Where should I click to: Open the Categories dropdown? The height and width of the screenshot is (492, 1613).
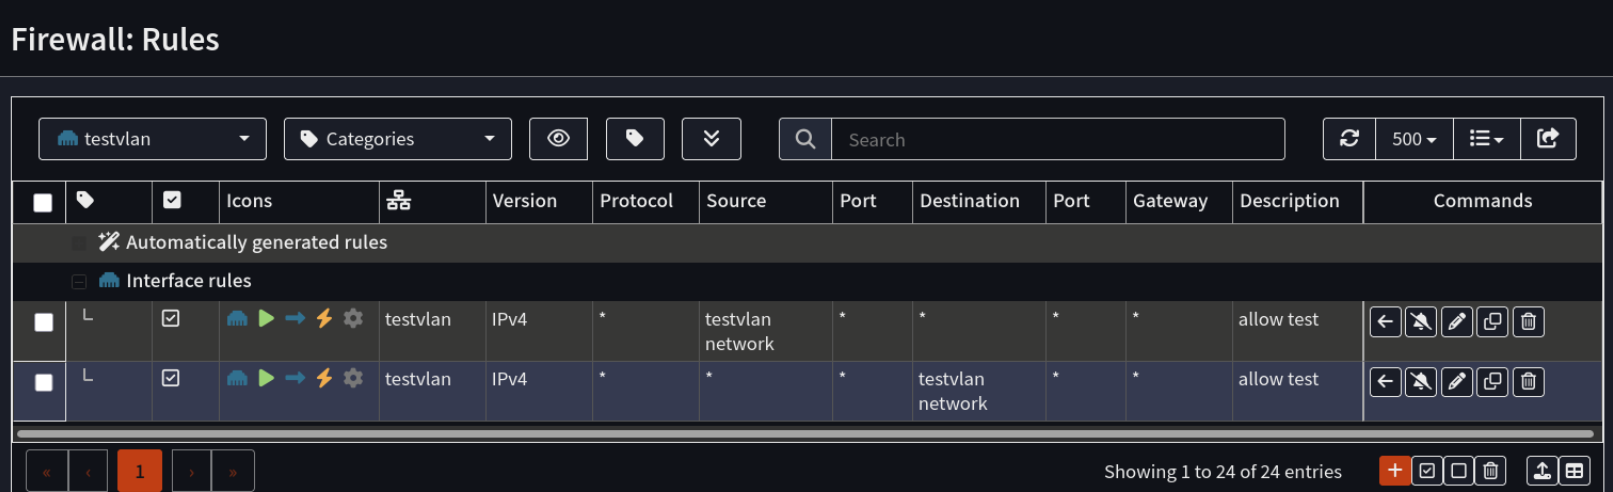pyautogui.click(x=398, y=139)
